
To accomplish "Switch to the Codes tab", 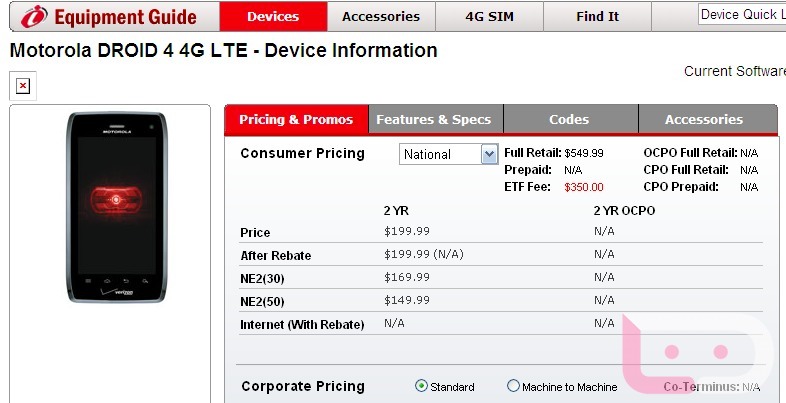I will [569, 119].
